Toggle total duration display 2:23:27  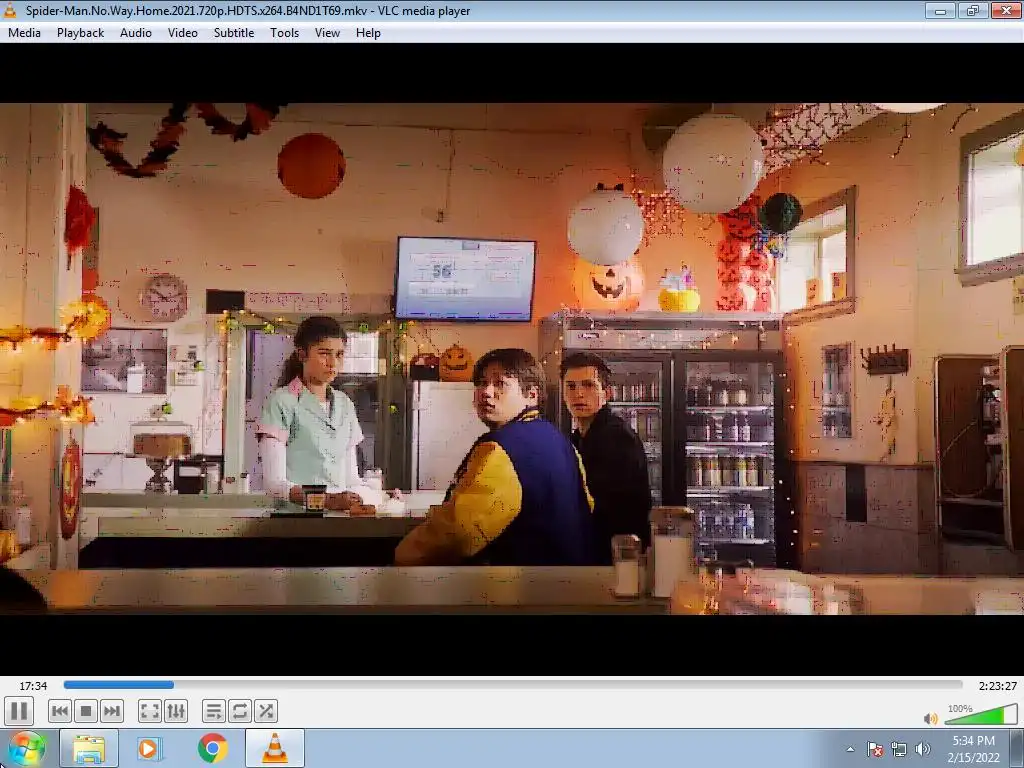pyautogui.click(x=997, y=686)
